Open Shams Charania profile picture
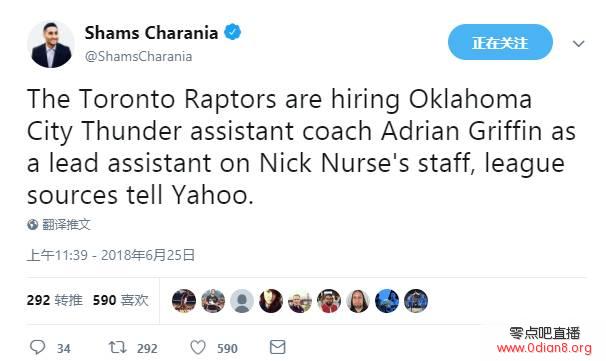Viewport: 606px width, 361px height. [x=50, y=45]
